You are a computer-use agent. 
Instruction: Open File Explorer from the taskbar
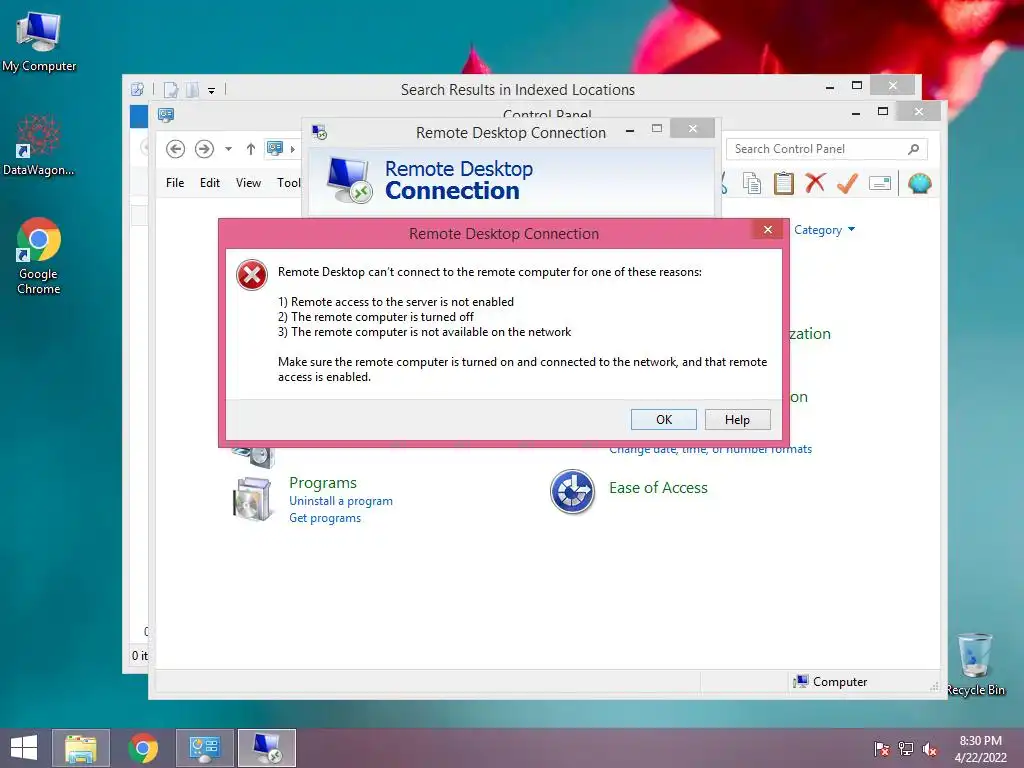pos(81,748)
